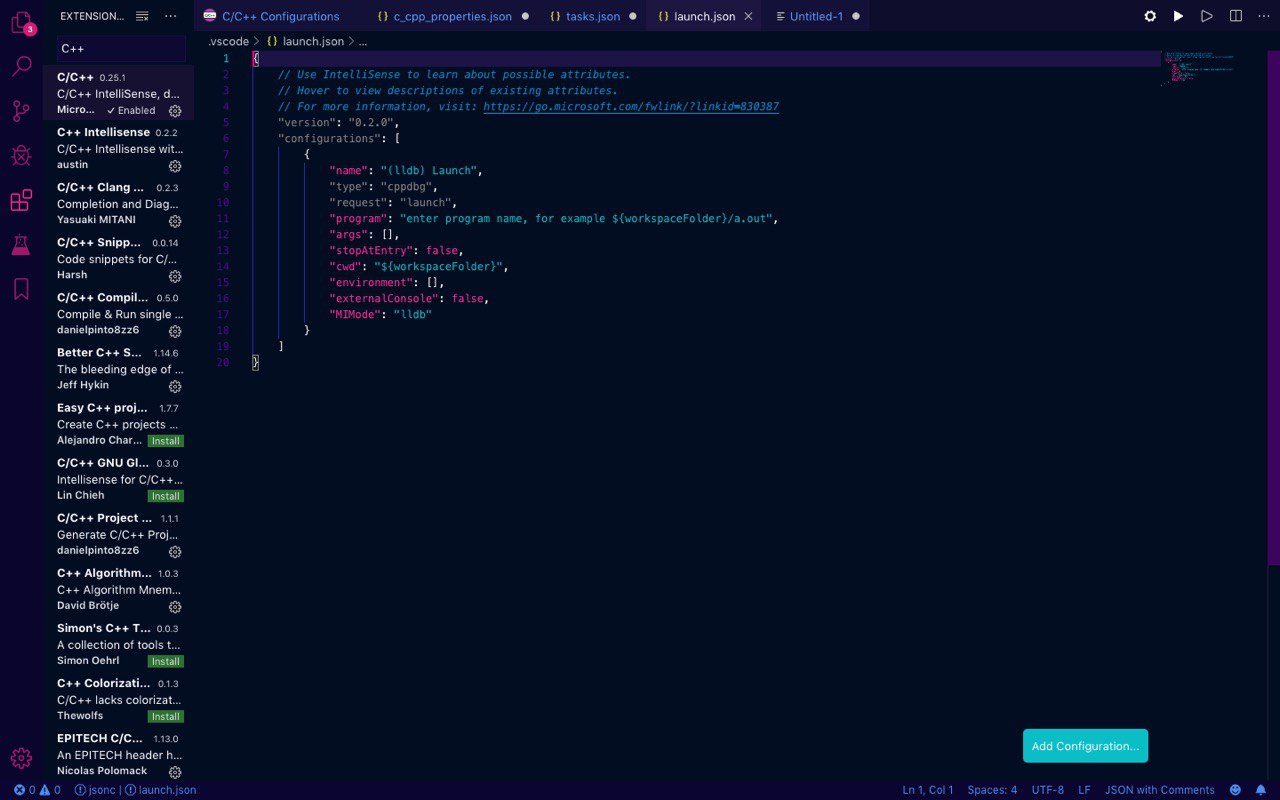Open manage gear for C/C++ Project Generator extension

pos(175,552)
